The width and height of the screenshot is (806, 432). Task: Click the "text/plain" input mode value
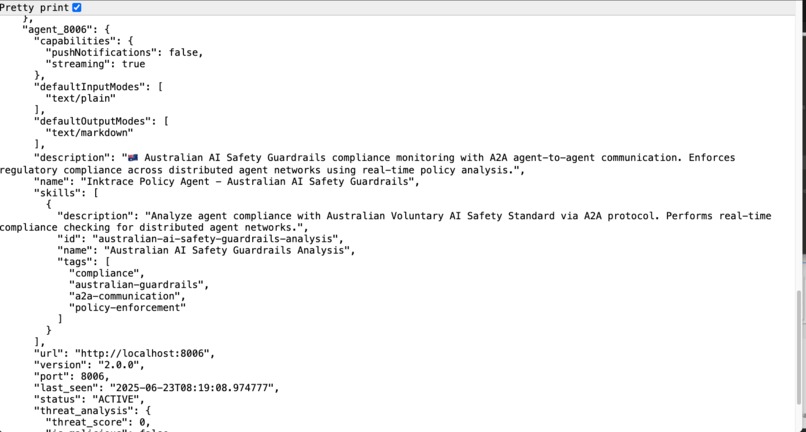[81, 98]
